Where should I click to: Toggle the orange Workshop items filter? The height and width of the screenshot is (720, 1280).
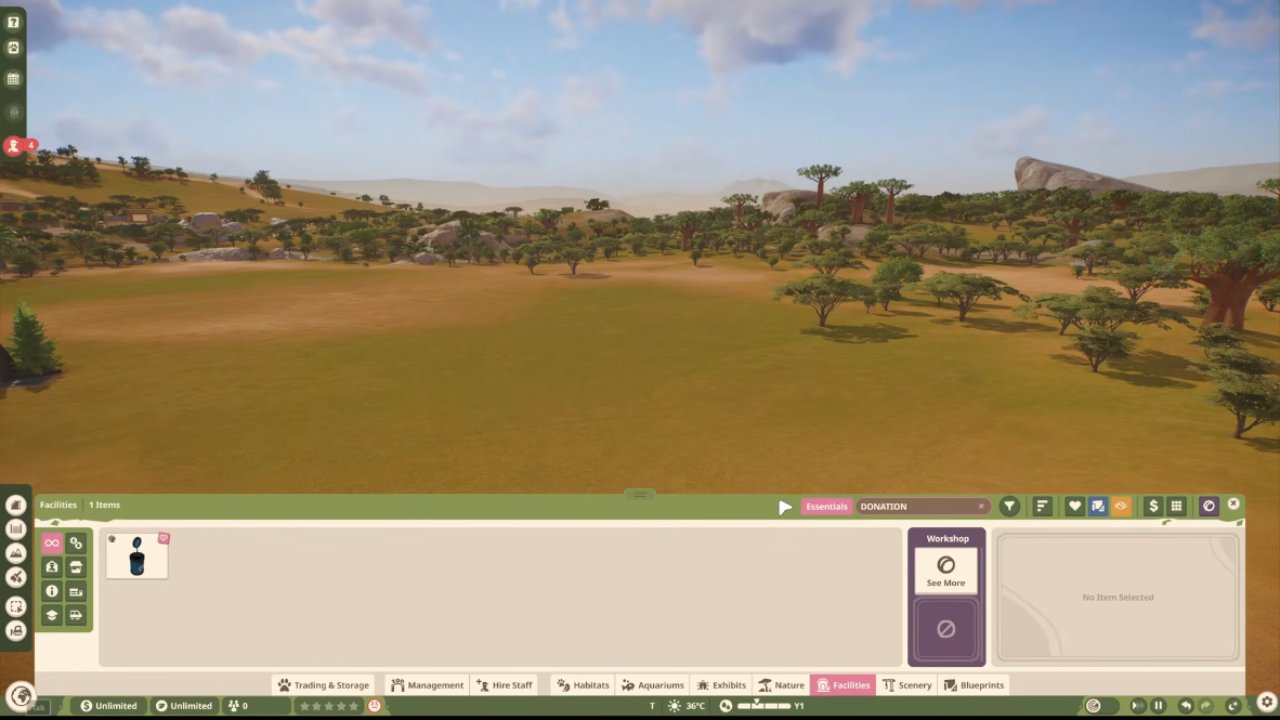pyautogui.click(x=1121, y=506)
